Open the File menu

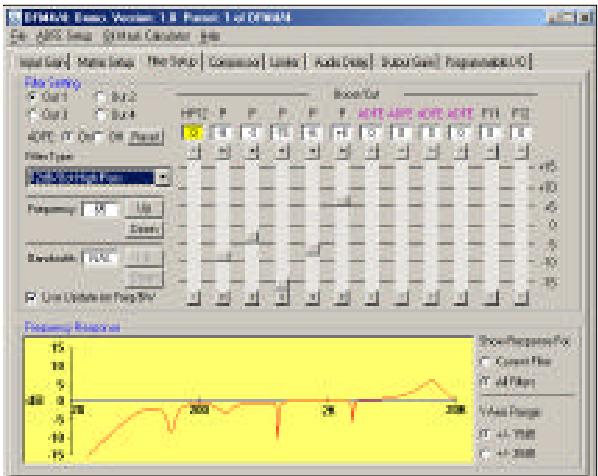click(x=18, y=37)
